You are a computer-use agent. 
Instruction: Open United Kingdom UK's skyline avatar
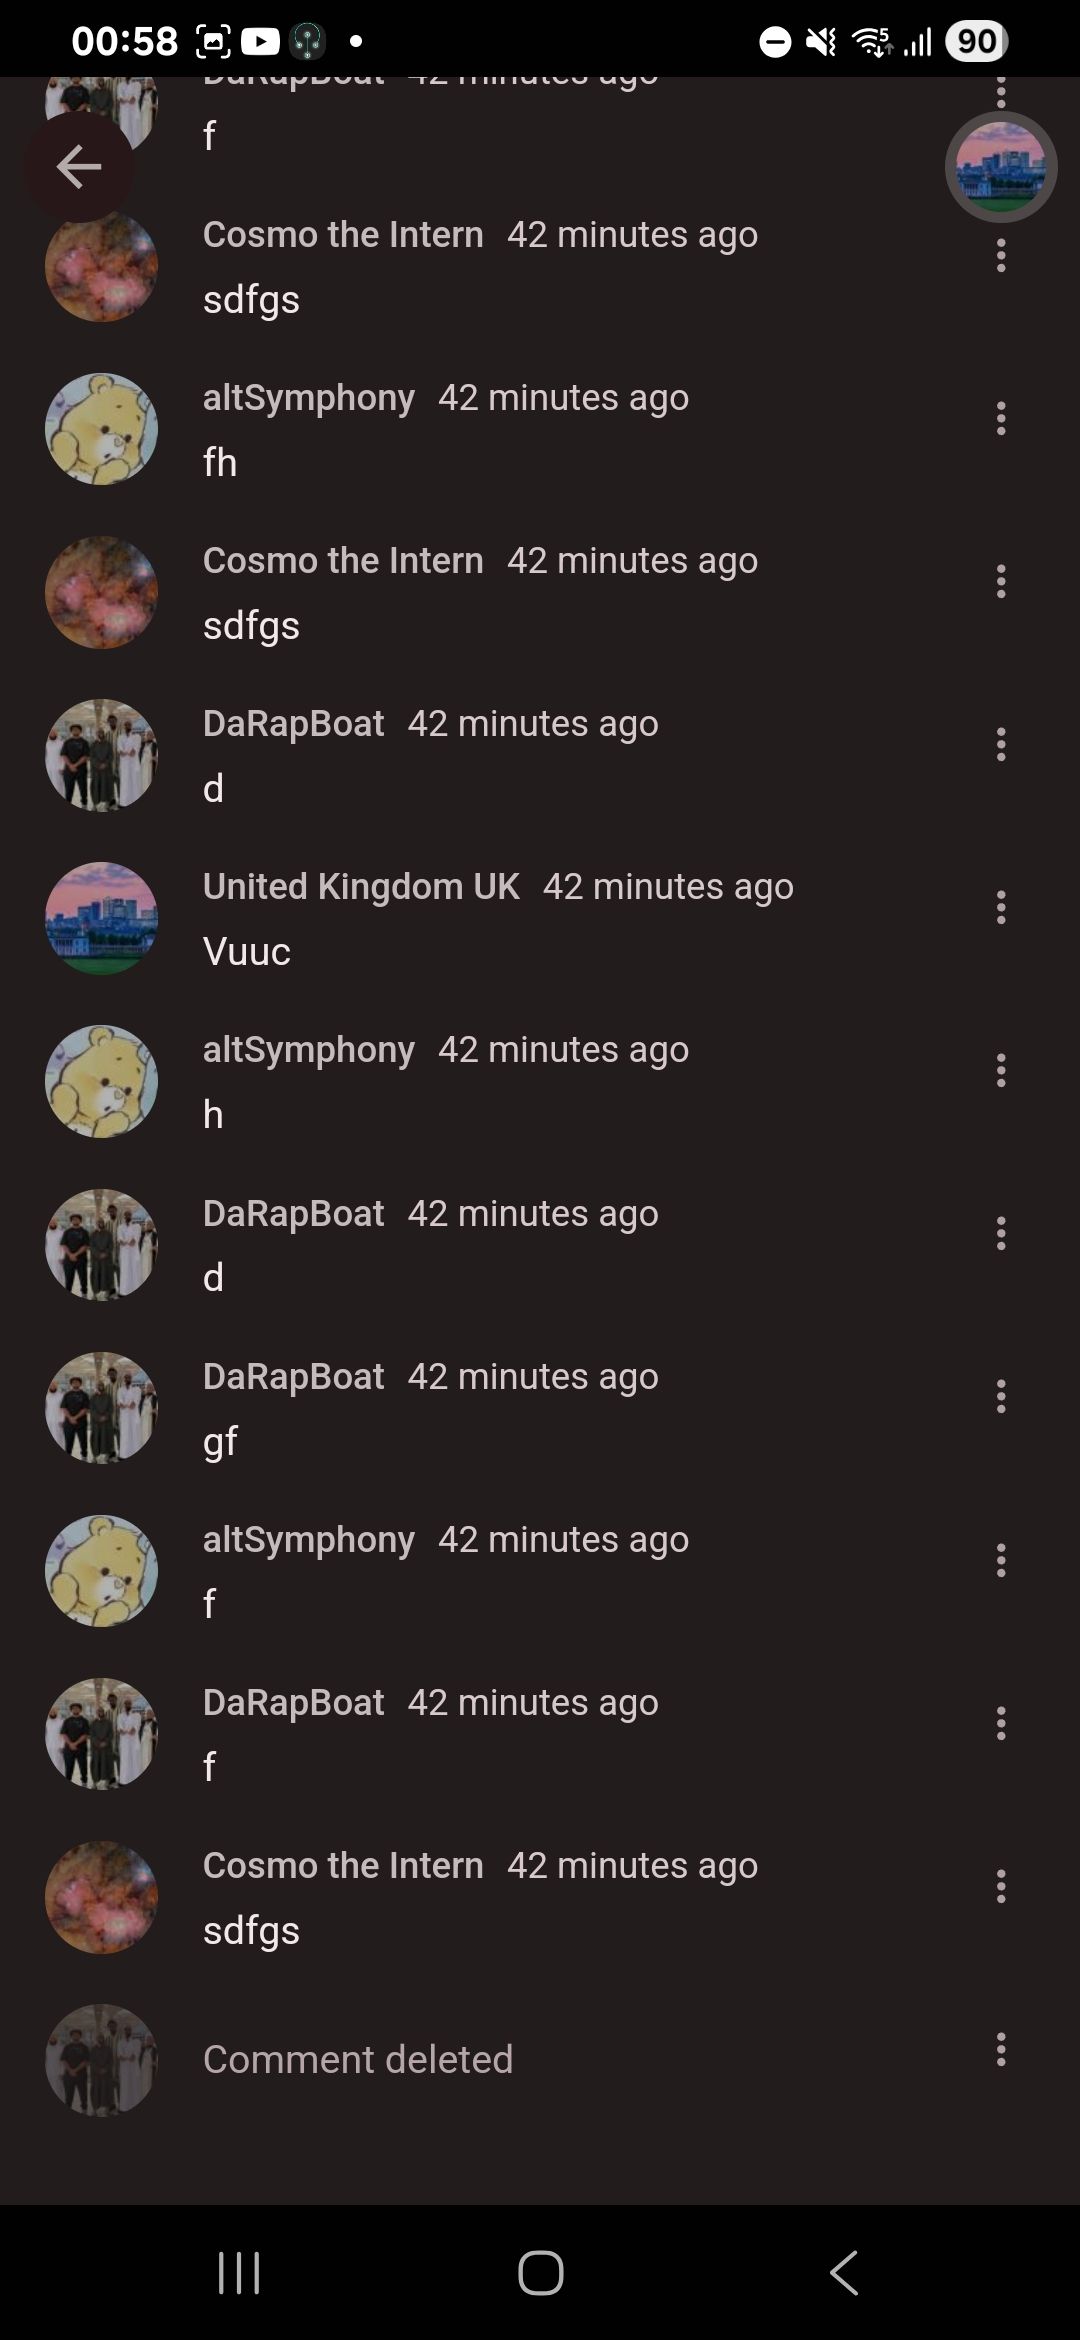[101, 918]
